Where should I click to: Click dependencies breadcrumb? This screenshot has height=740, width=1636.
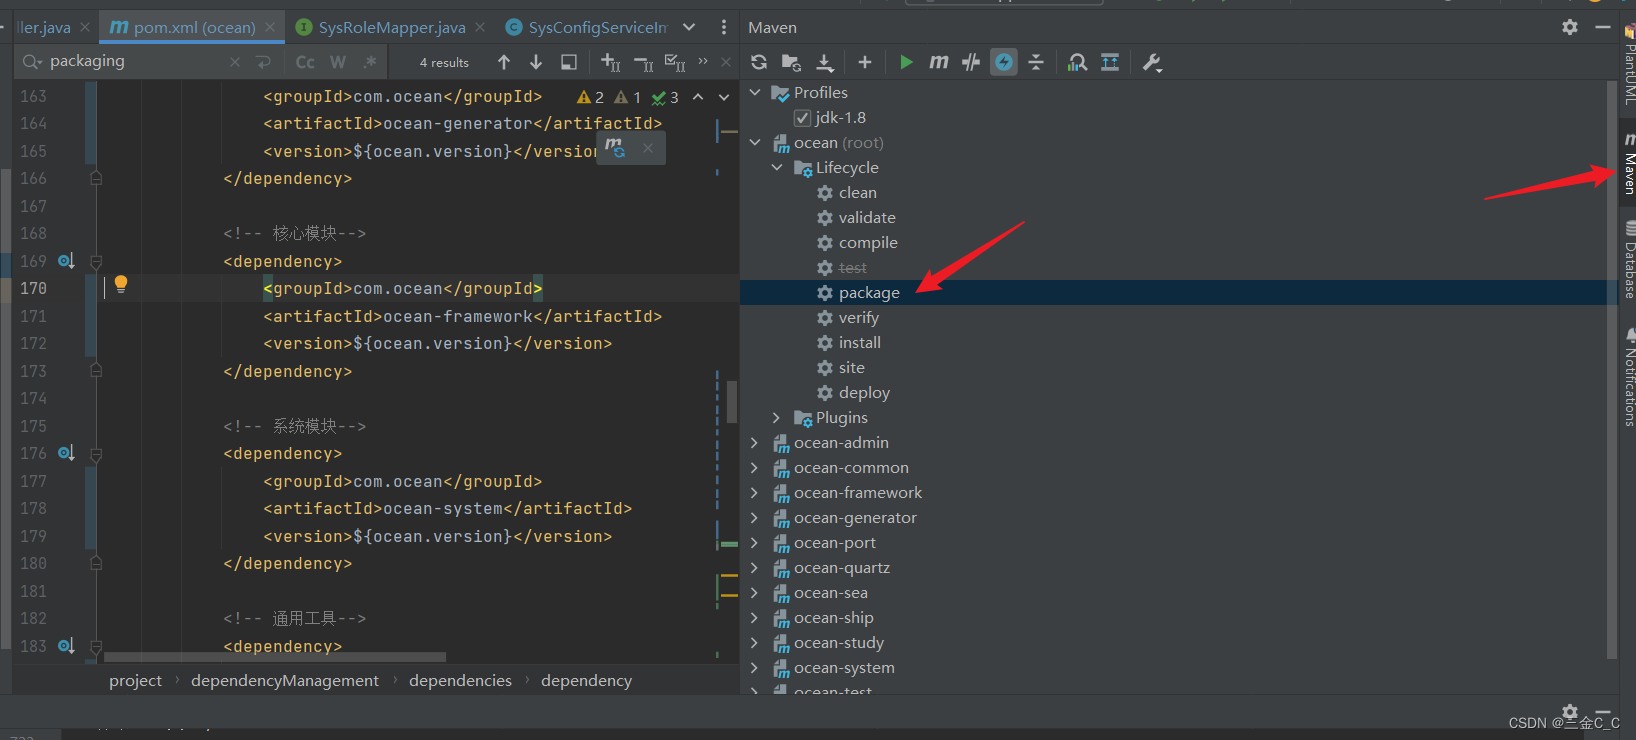pyautogui.click(x=460, y=680)
